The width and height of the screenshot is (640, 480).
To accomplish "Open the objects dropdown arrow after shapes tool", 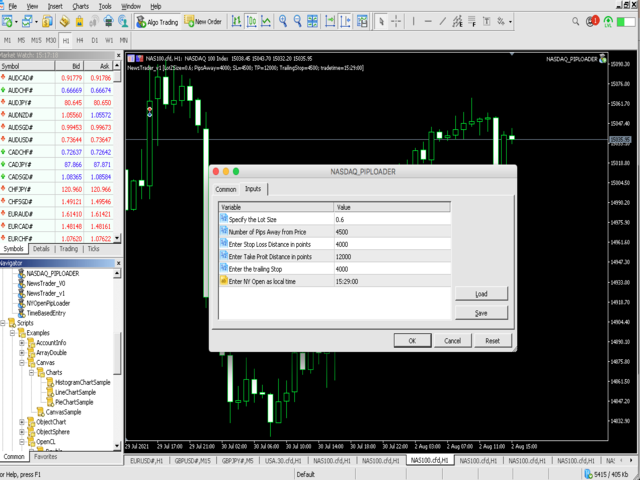I will click(510, 22).
